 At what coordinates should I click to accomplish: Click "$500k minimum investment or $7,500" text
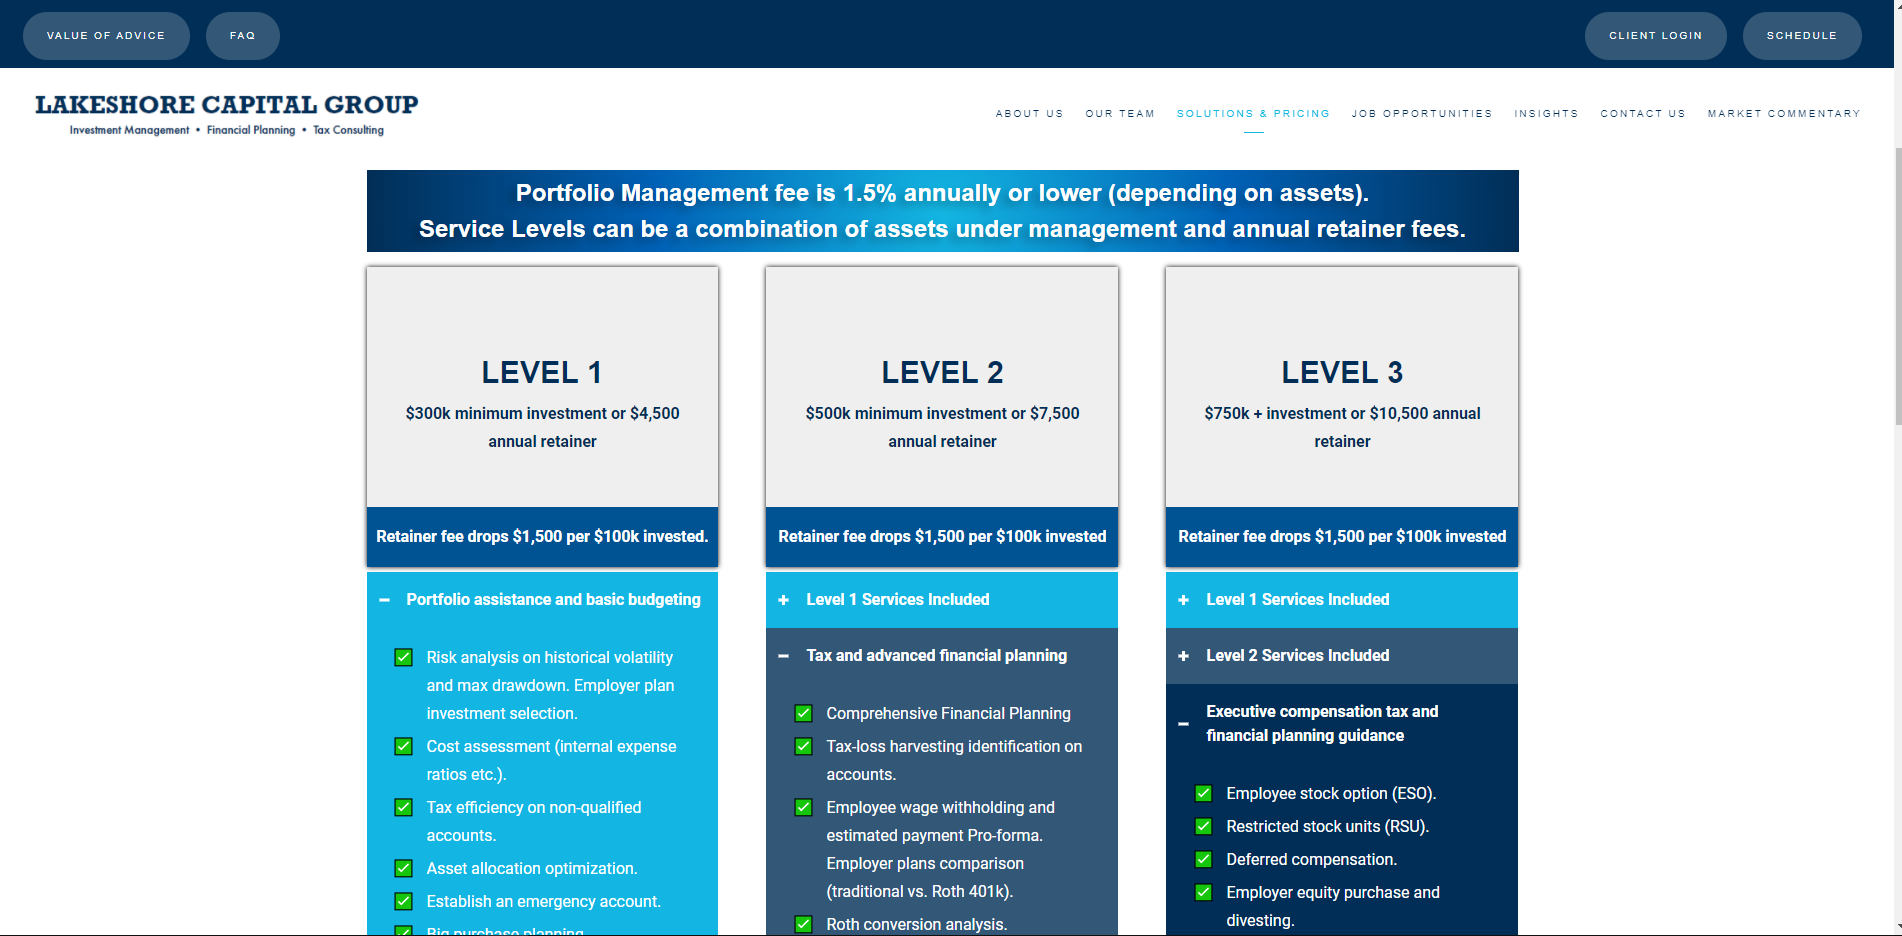click(942, 413)
